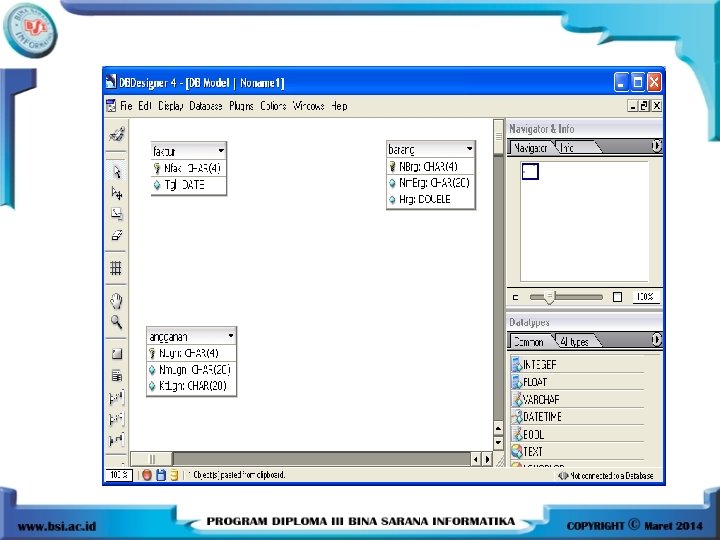Select the second relation tool icon
The height and width of the screenshot is (540, 720).
116,419
